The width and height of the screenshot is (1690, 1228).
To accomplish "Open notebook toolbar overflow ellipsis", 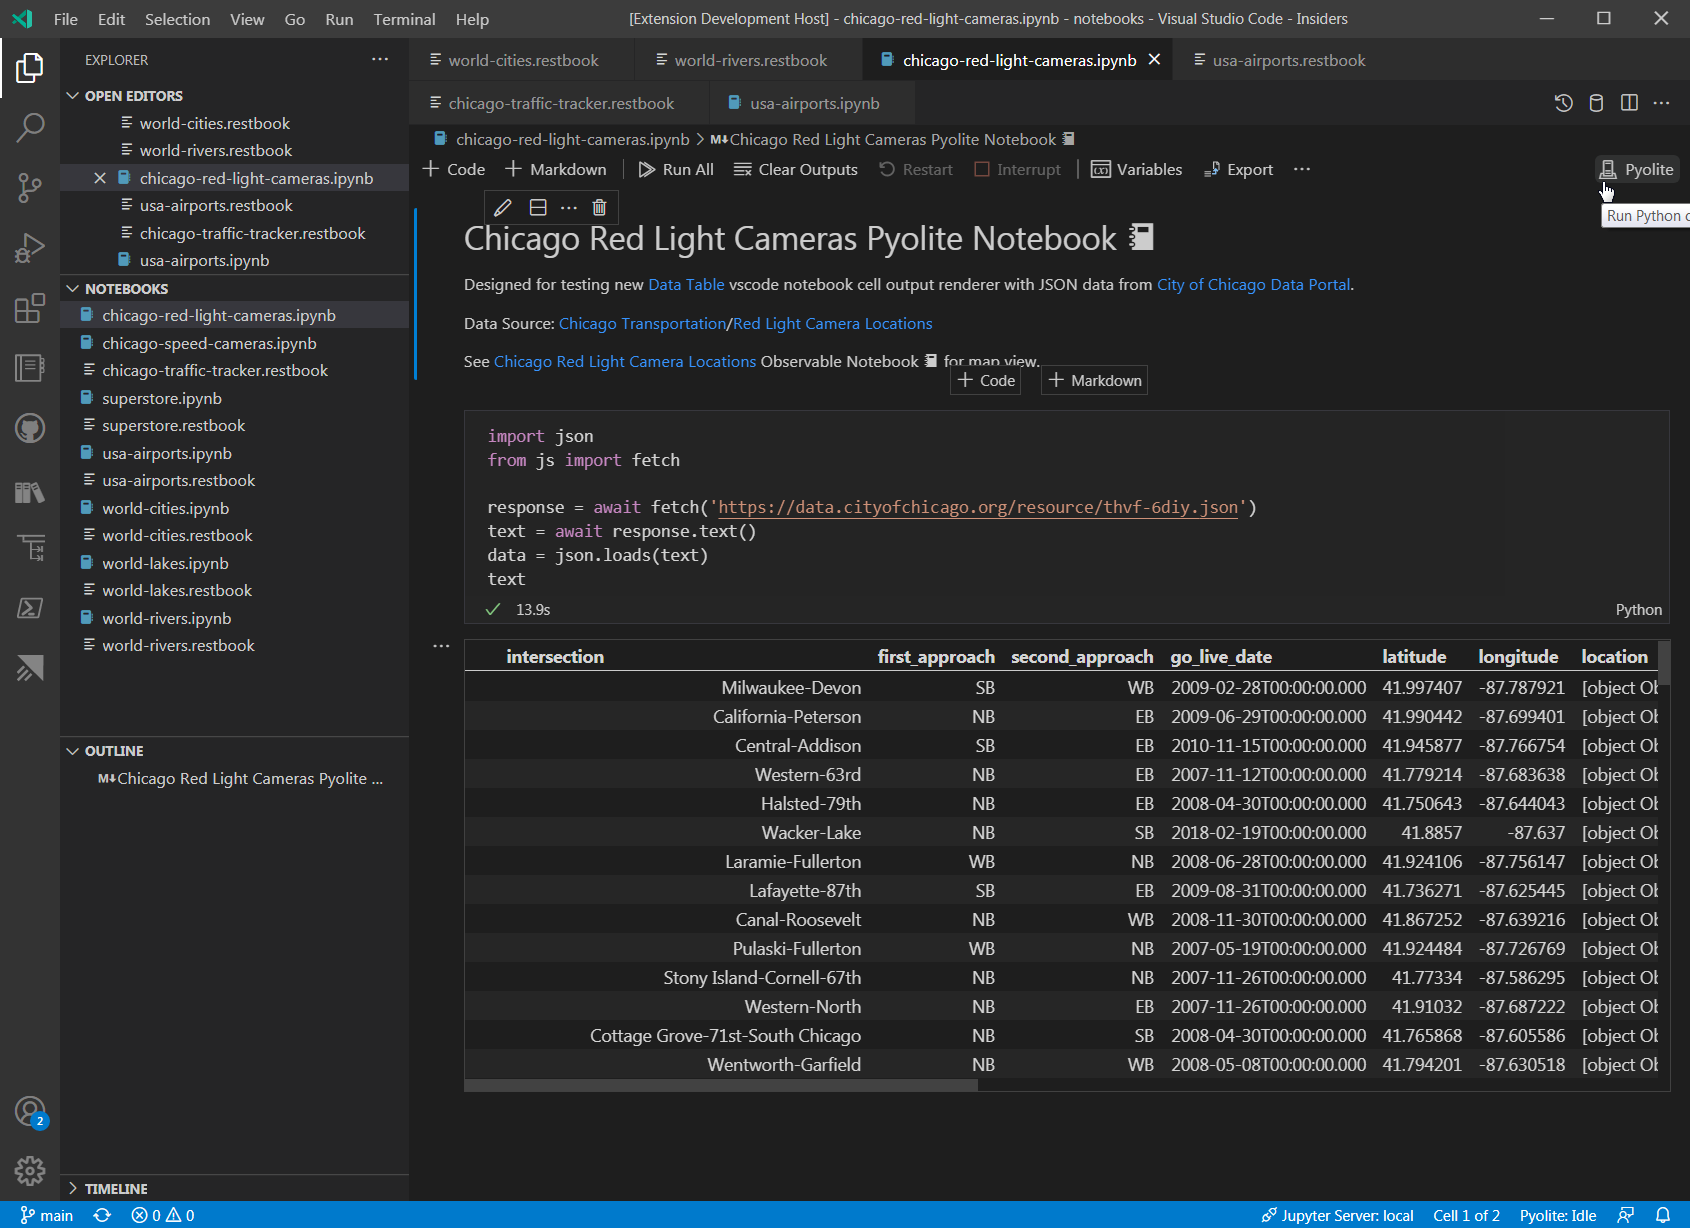I will pyautogui.click(x=1301, y=169).
